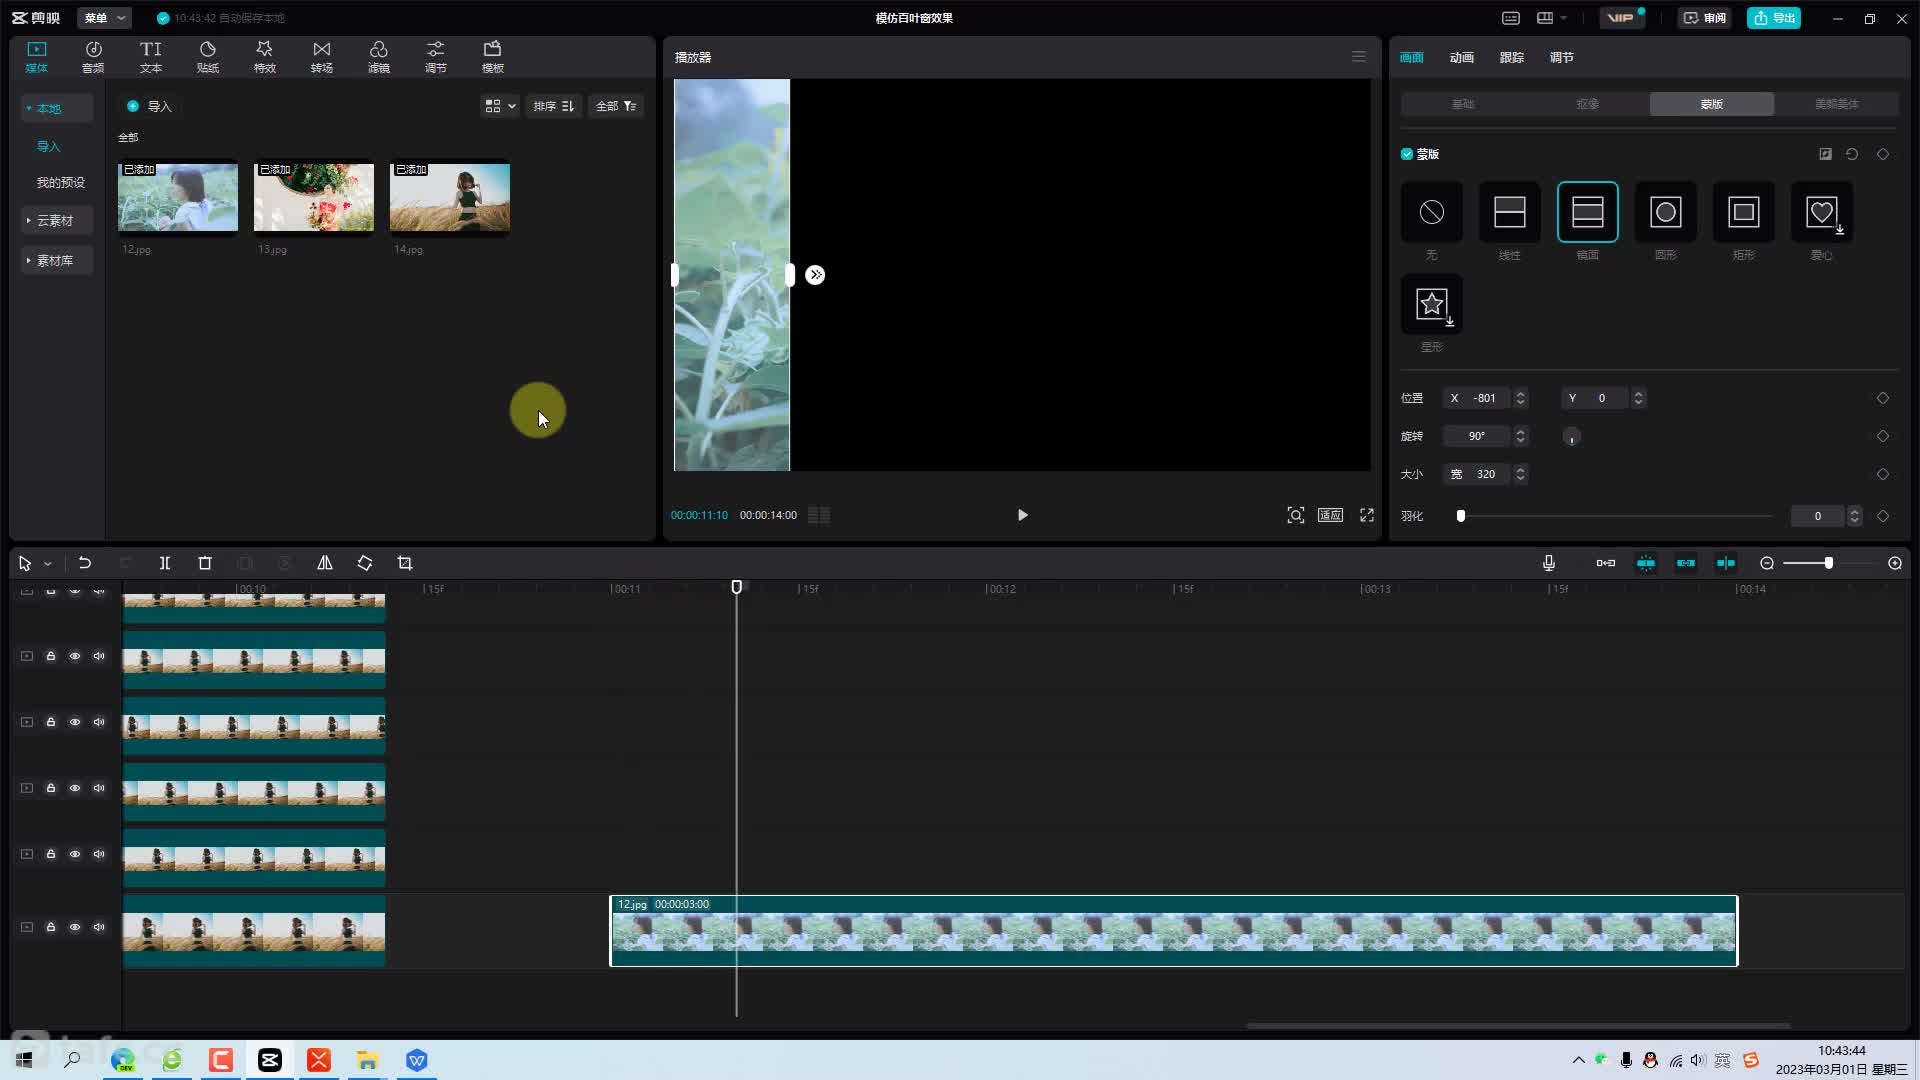Select the 星形 star mask
The image size is (1920, 1080).
point(1431,304)
